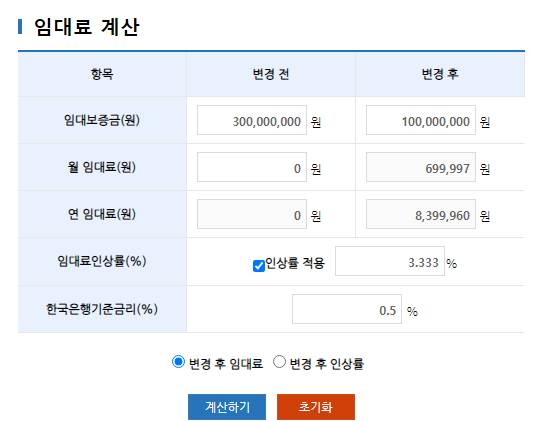
Task: Click the 변경 후 월 임대료 field showing 699,997
Action: point(421,167)
